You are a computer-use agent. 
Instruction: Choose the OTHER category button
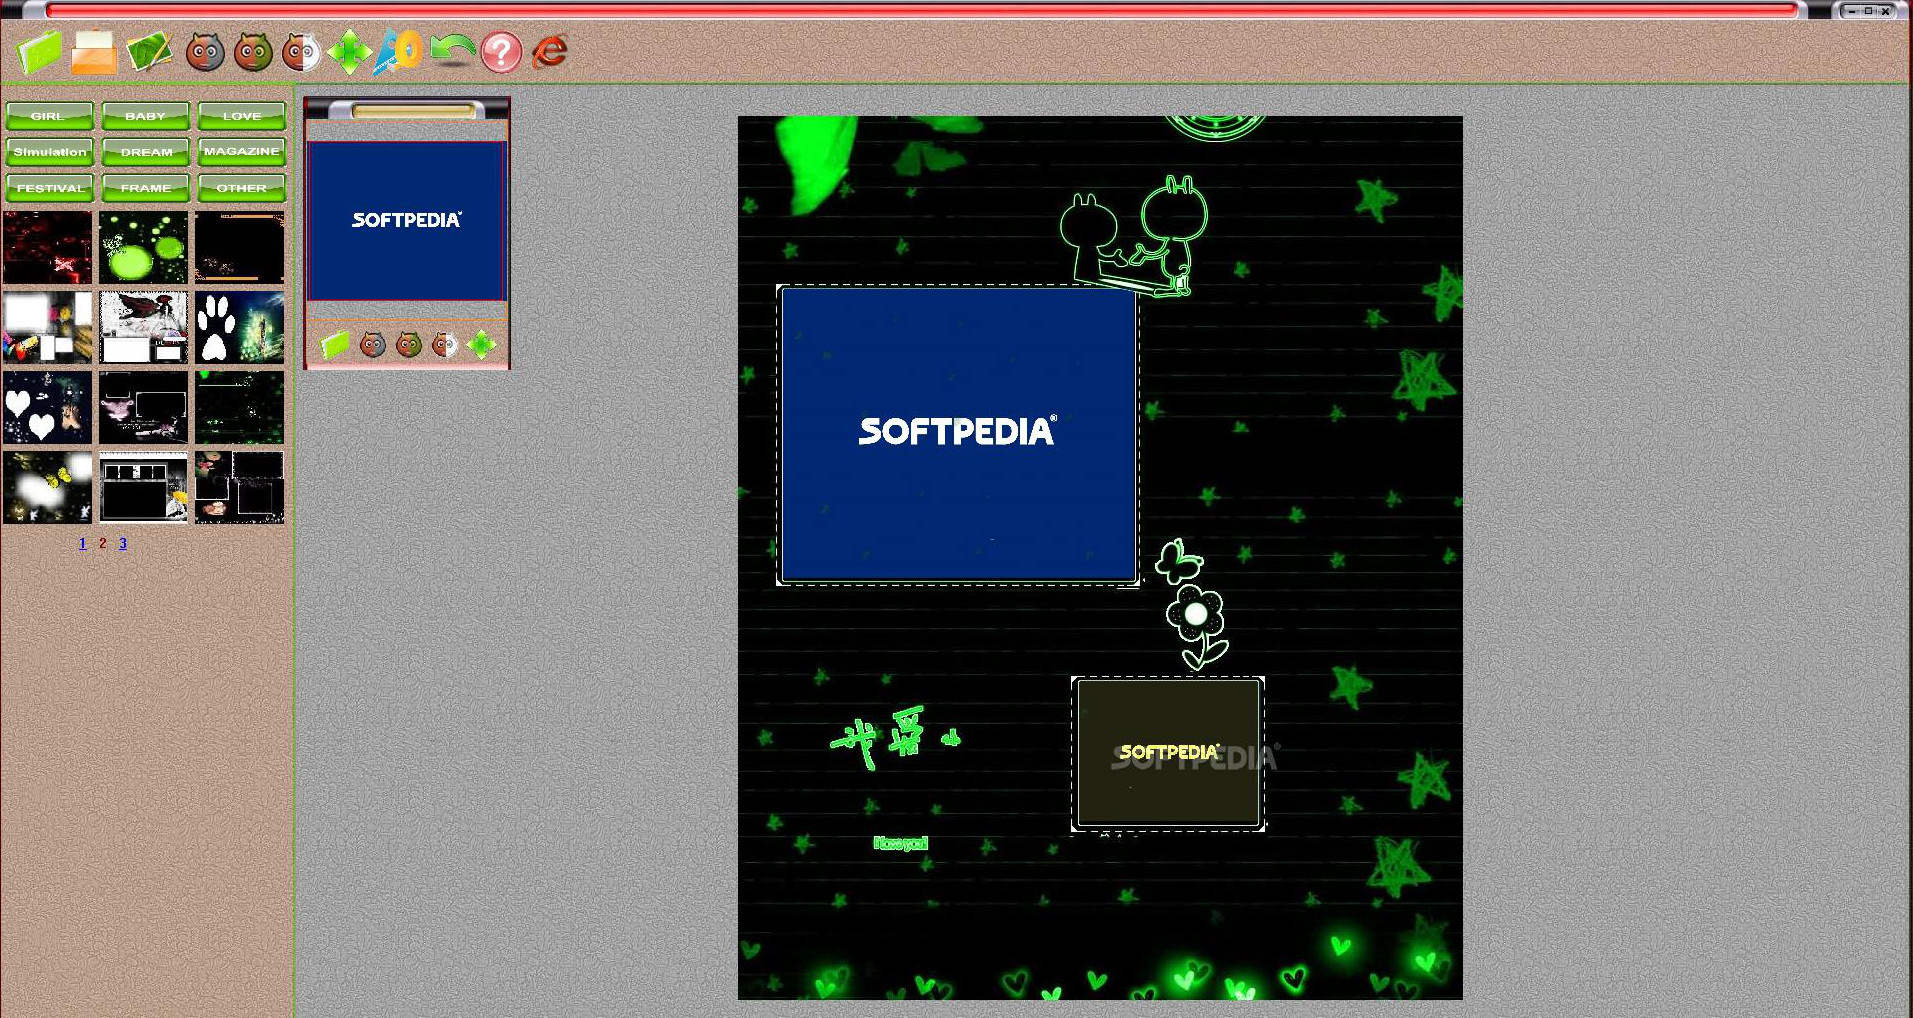[241, 188]
